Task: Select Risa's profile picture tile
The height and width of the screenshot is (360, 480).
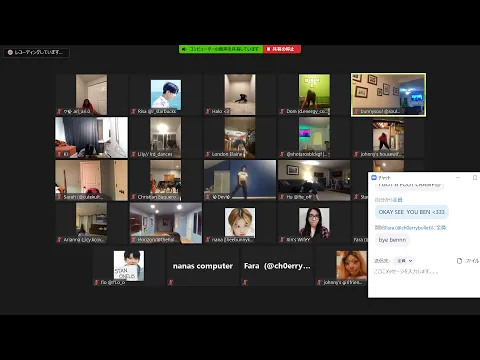Action: click(x=166, y=95)
